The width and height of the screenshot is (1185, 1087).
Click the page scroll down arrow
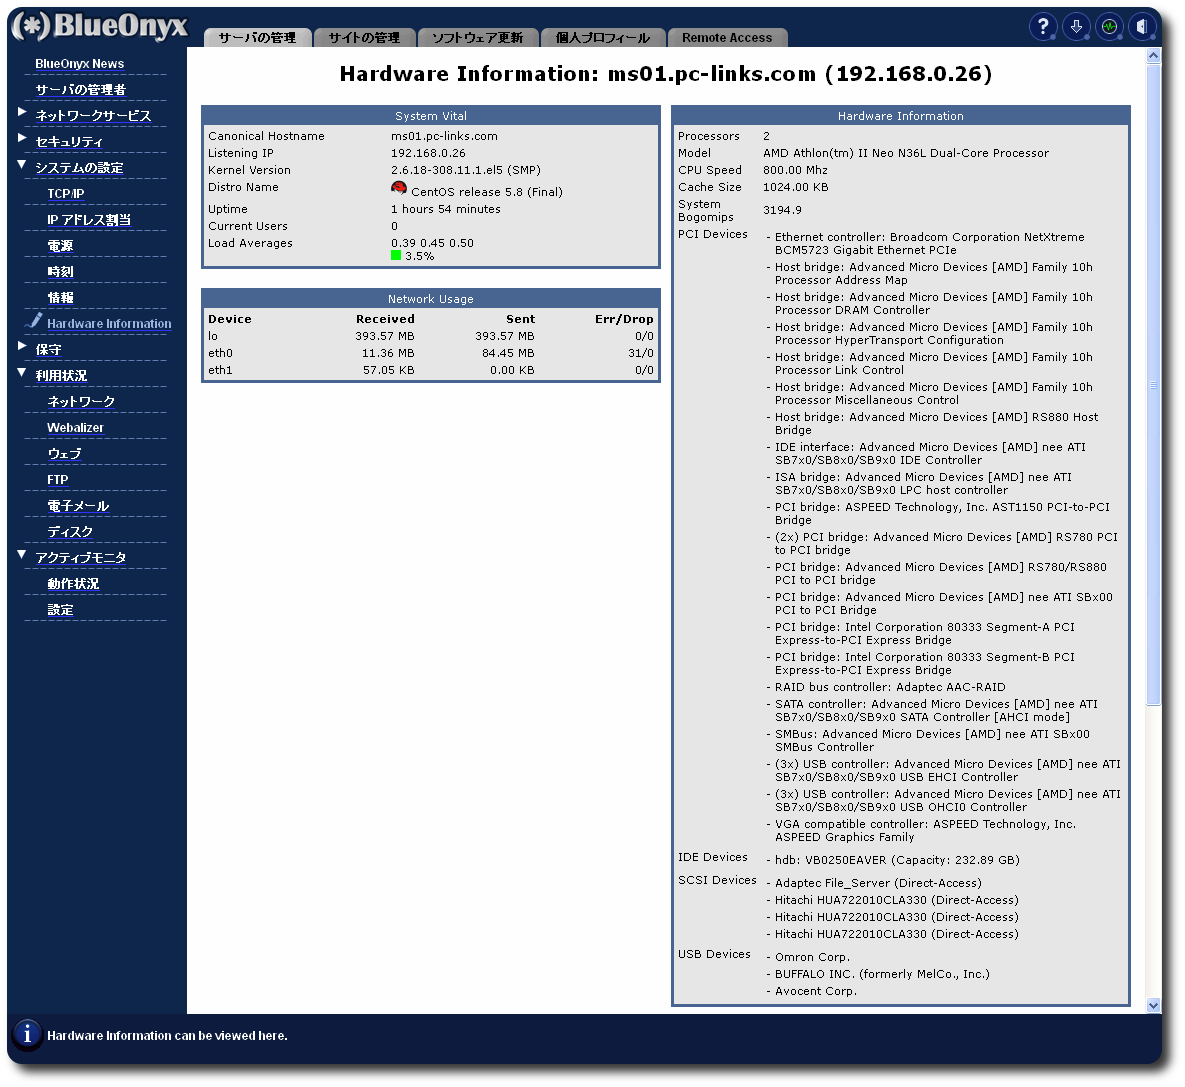[x=1153, y=1005]
